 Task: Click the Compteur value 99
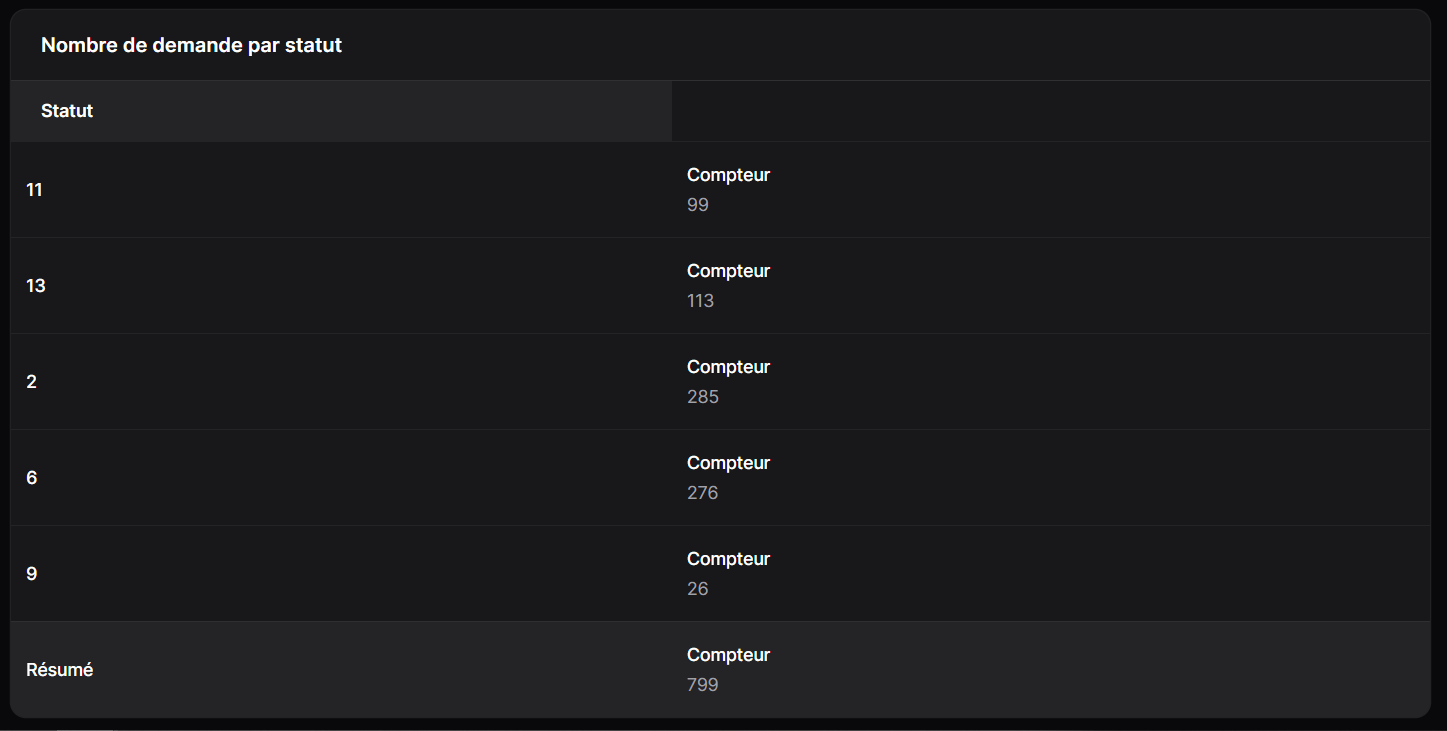(x=698, y=205)
